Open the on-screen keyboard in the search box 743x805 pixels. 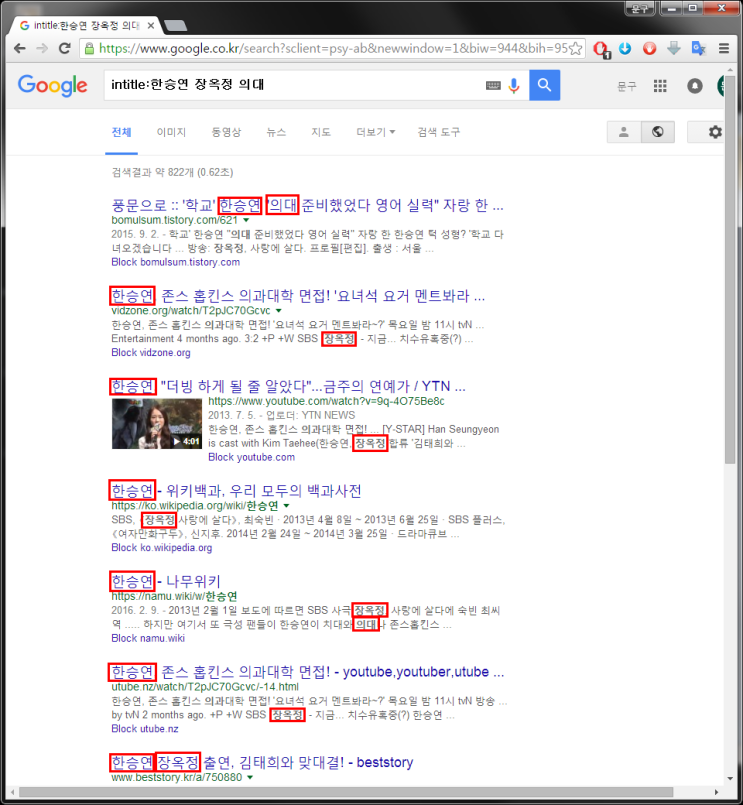(x=493, y=85)
